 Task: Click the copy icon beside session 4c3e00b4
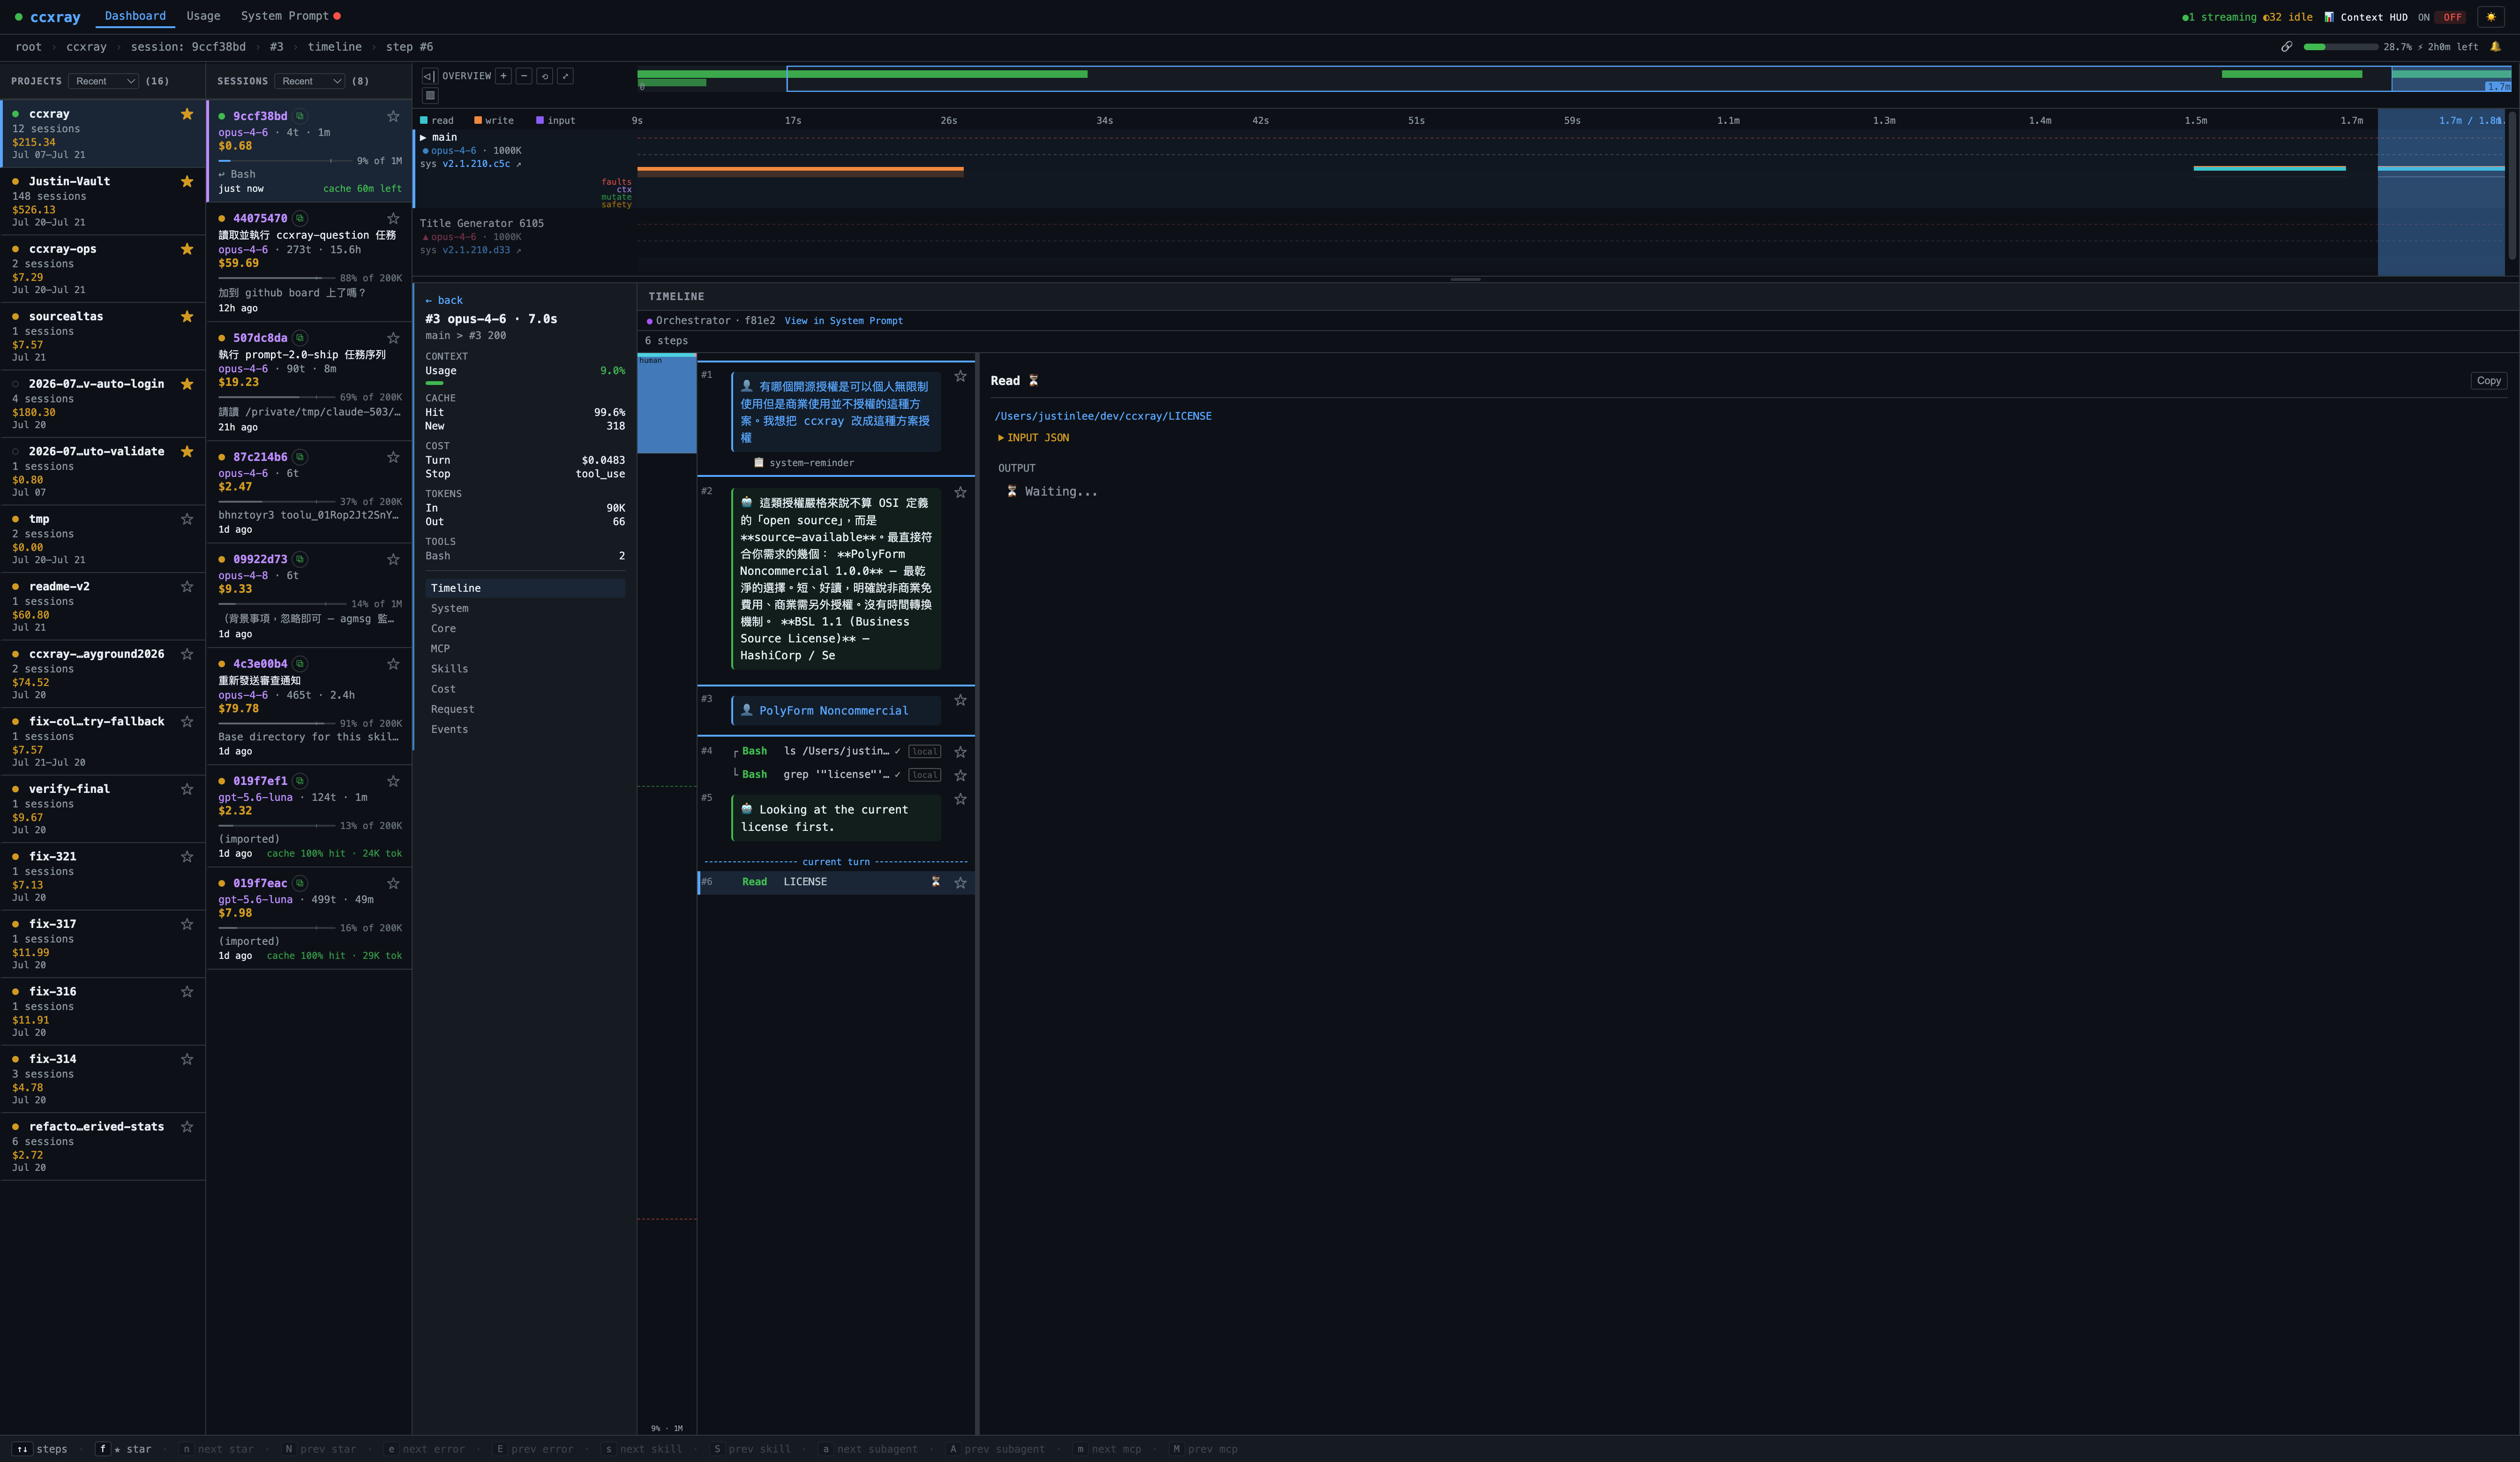[x=300, y=664]
